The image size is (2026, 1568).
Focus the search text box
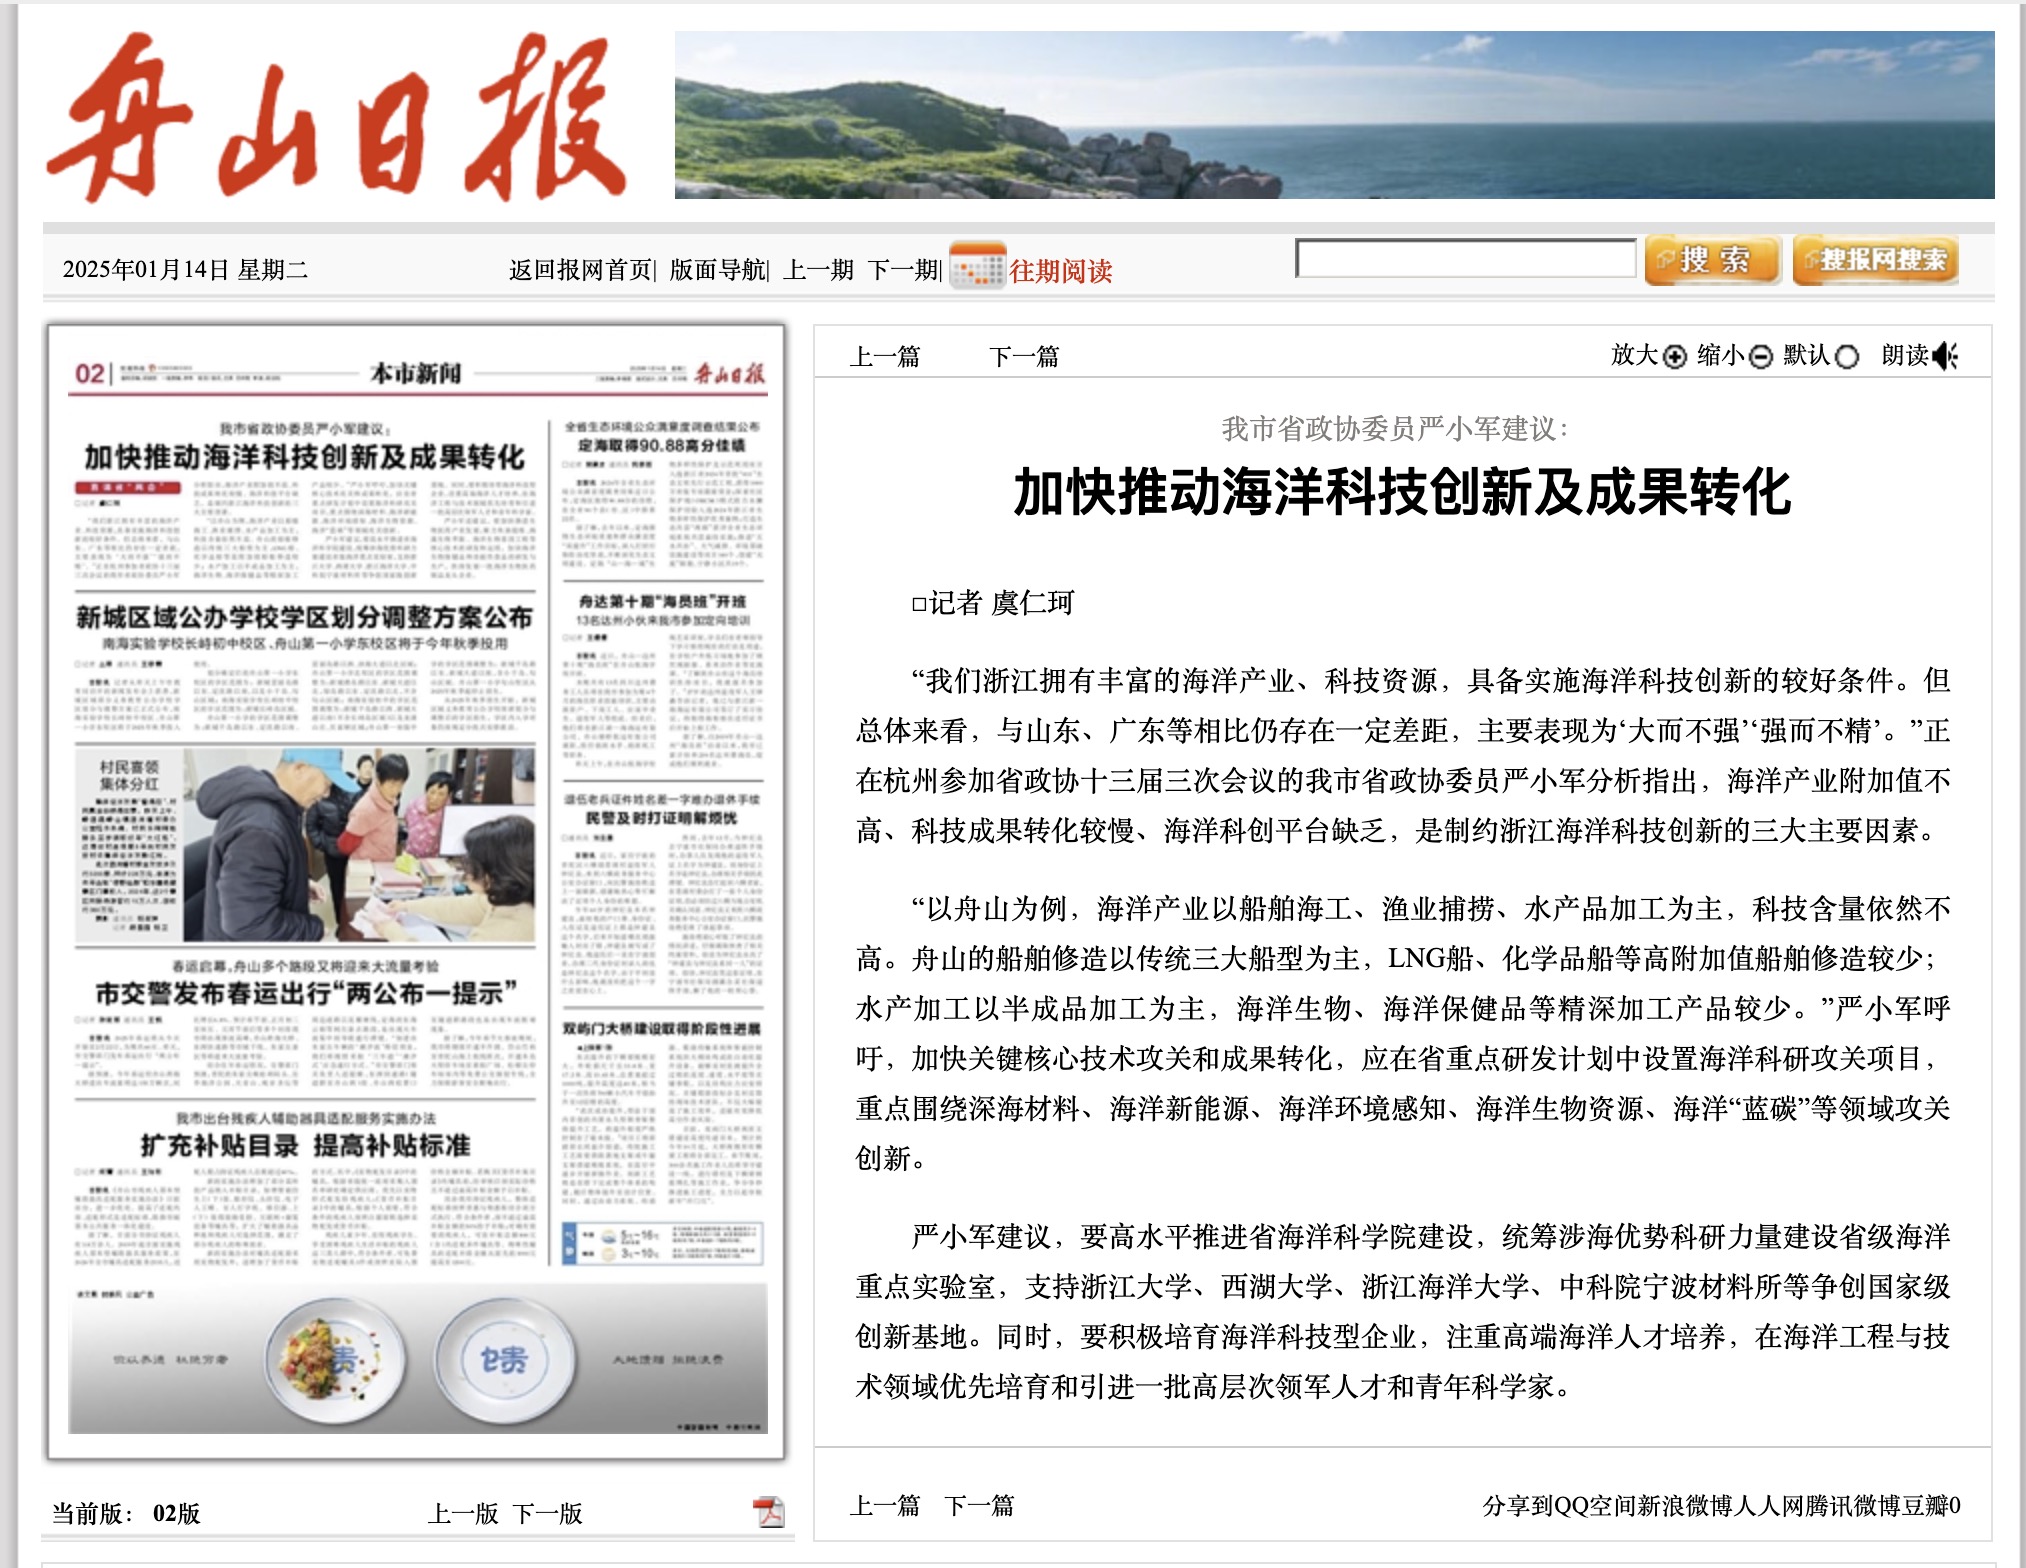1465,259
